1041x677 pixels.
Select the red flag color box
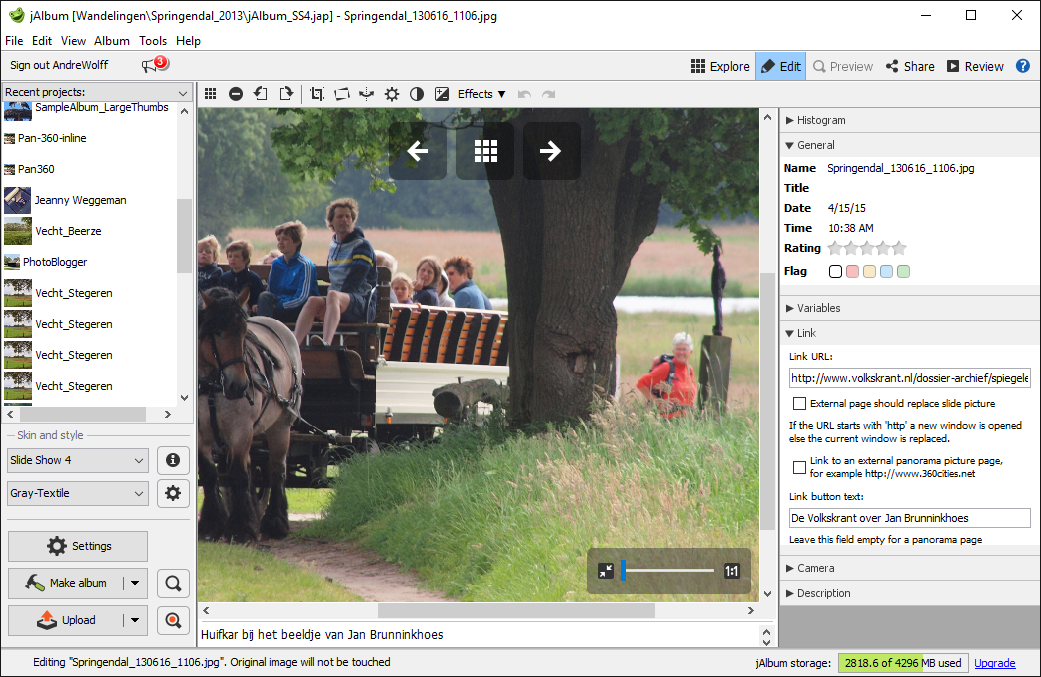click(853, 271)
